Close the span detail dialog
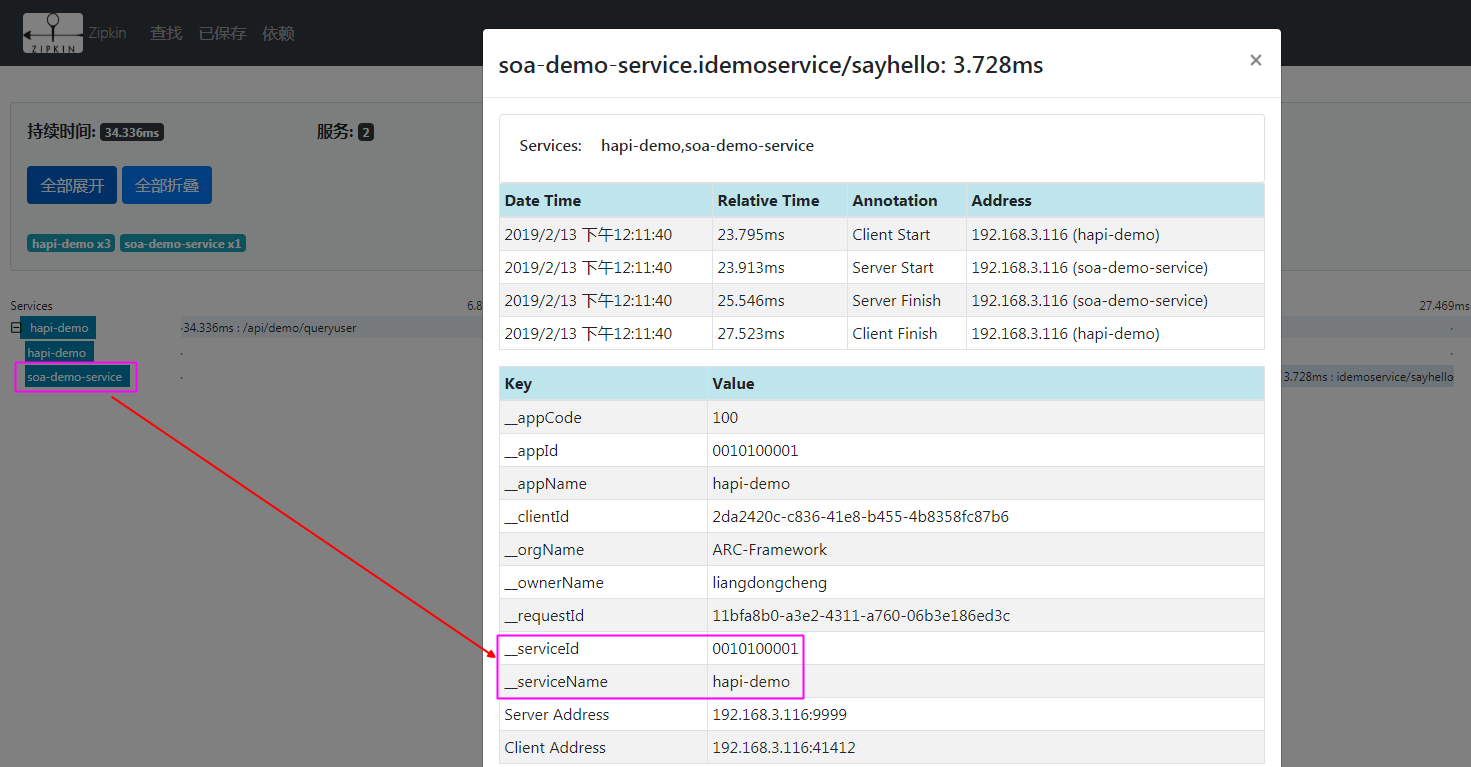This screenshot has width=1471, height=767. coord(1256,60)
